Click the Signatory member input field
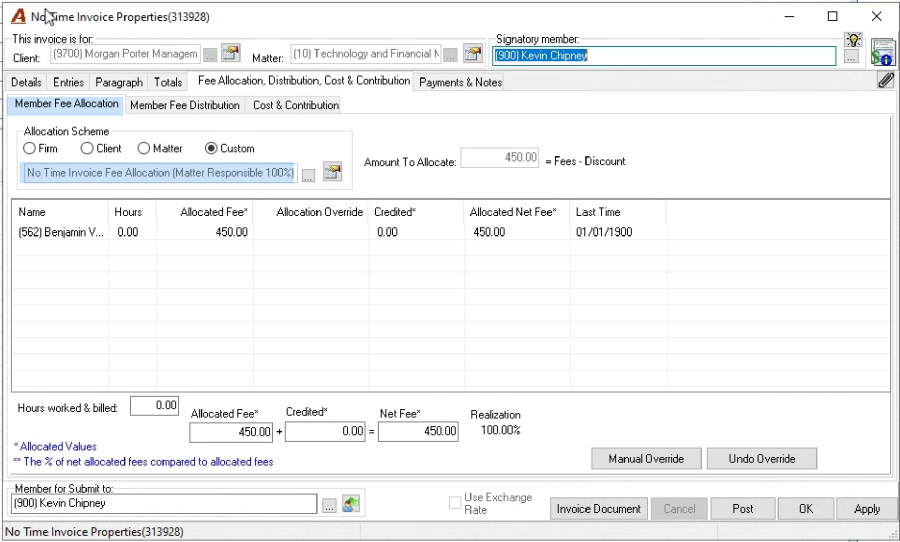The image size is (900, 542). [664, 56]
